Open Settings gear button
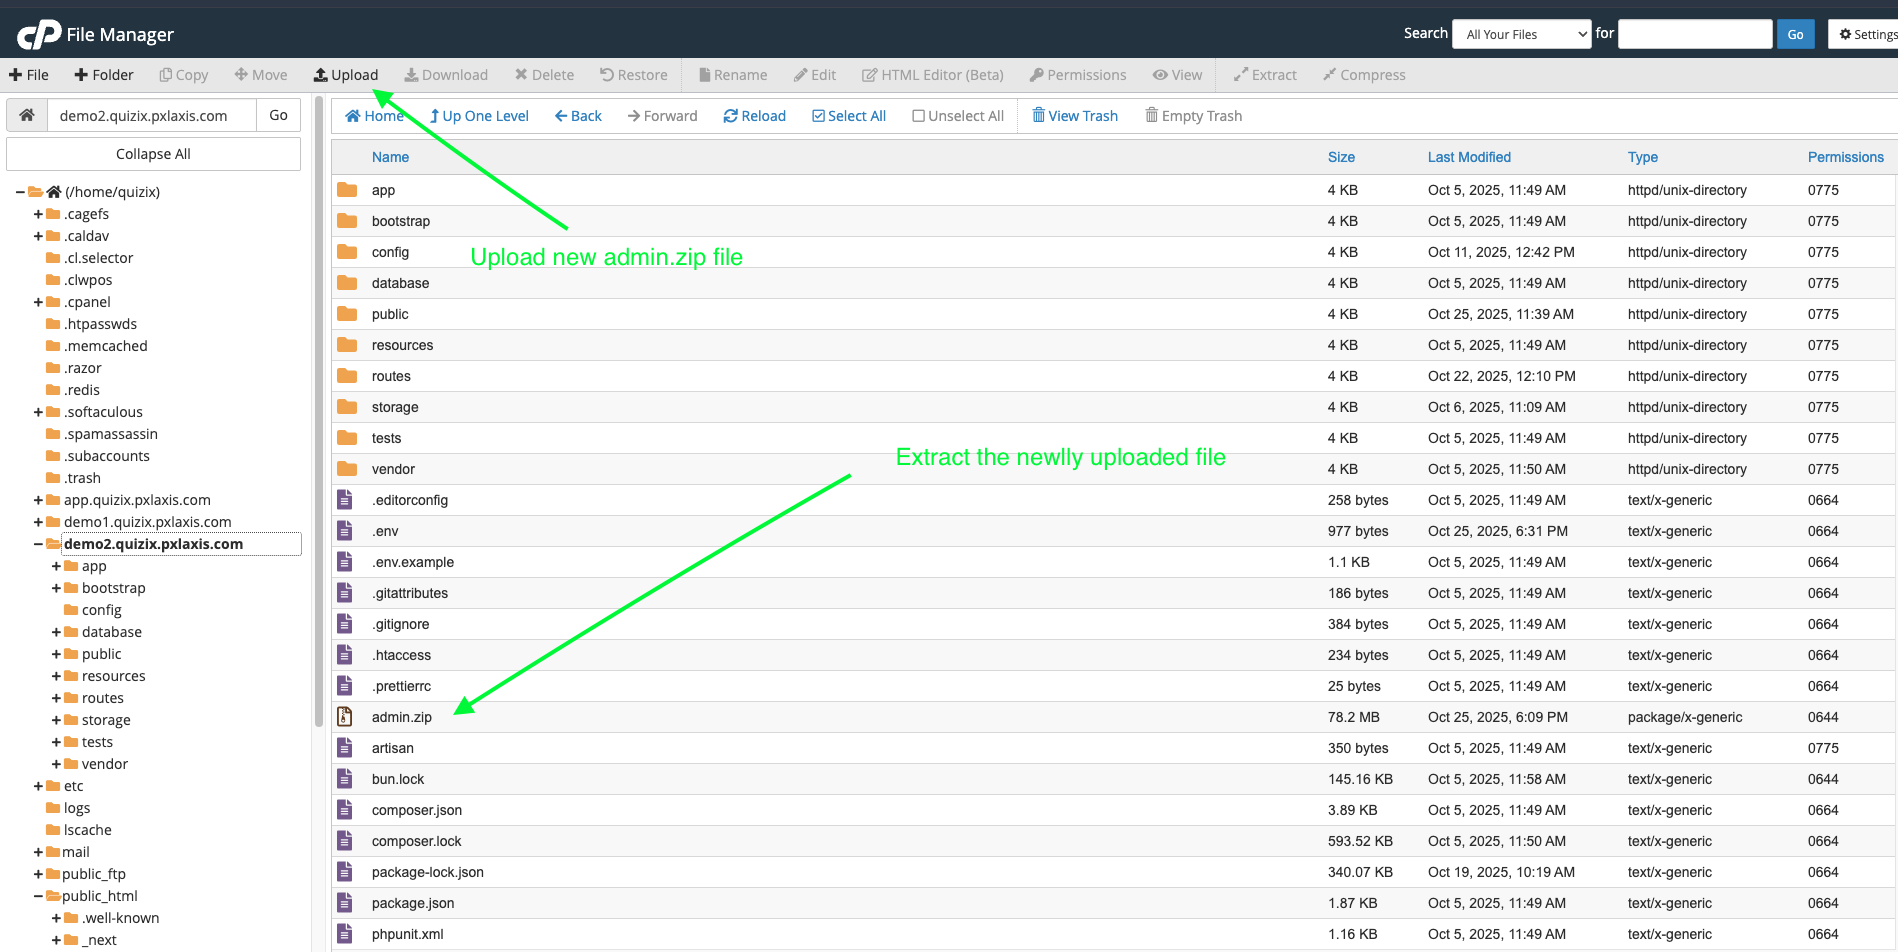1898x952 pixels. (x=1866, y=34)
